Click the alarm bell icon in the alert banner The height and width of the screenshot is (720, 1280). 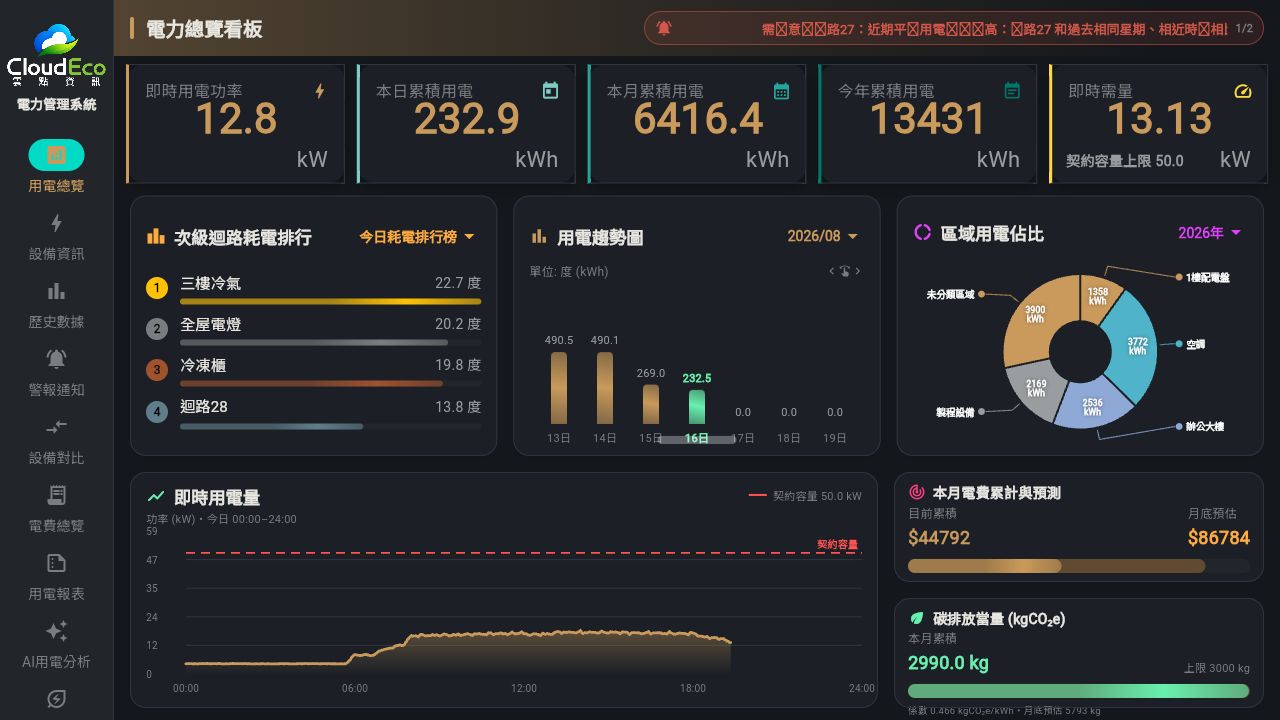coord(664,28)
